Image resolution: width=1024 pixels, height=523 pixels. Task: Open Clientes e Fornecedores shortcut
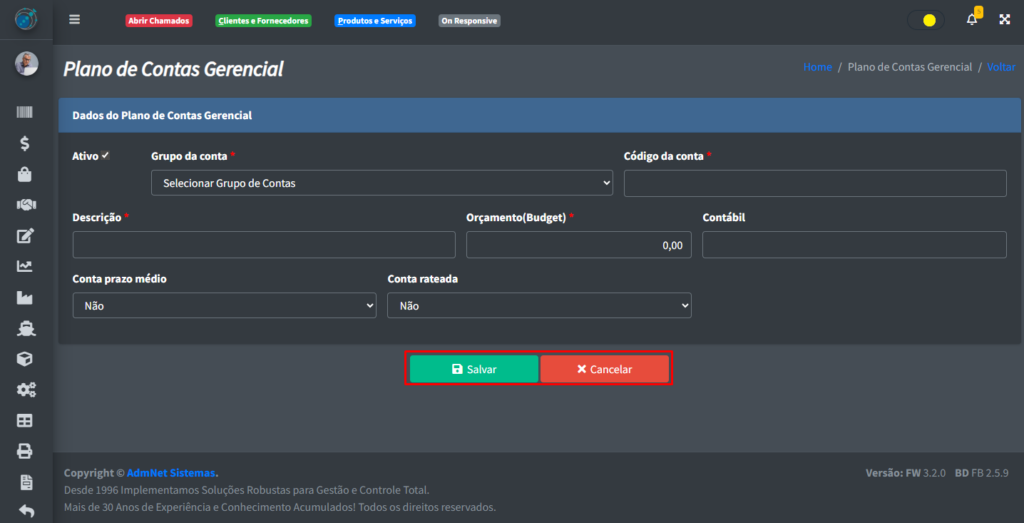click(264, 21)
